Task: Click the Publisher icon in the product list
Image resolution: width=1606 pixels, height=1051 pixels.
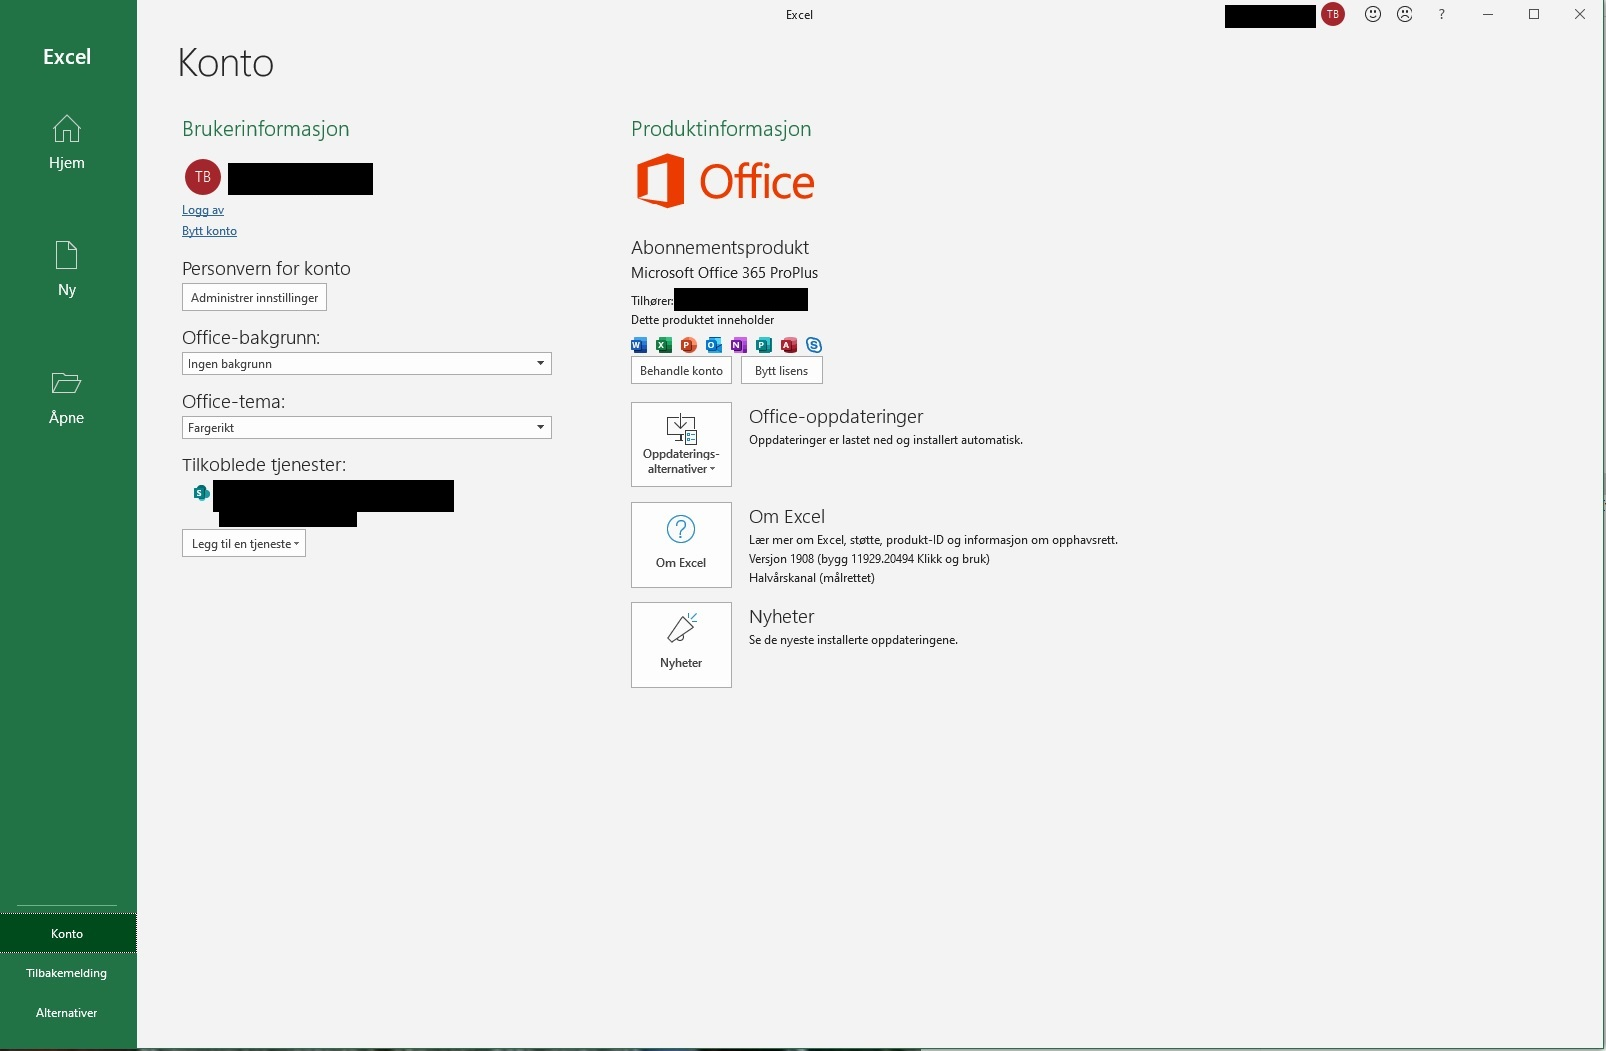Action: pyautogui.click(x=764, y=345)
